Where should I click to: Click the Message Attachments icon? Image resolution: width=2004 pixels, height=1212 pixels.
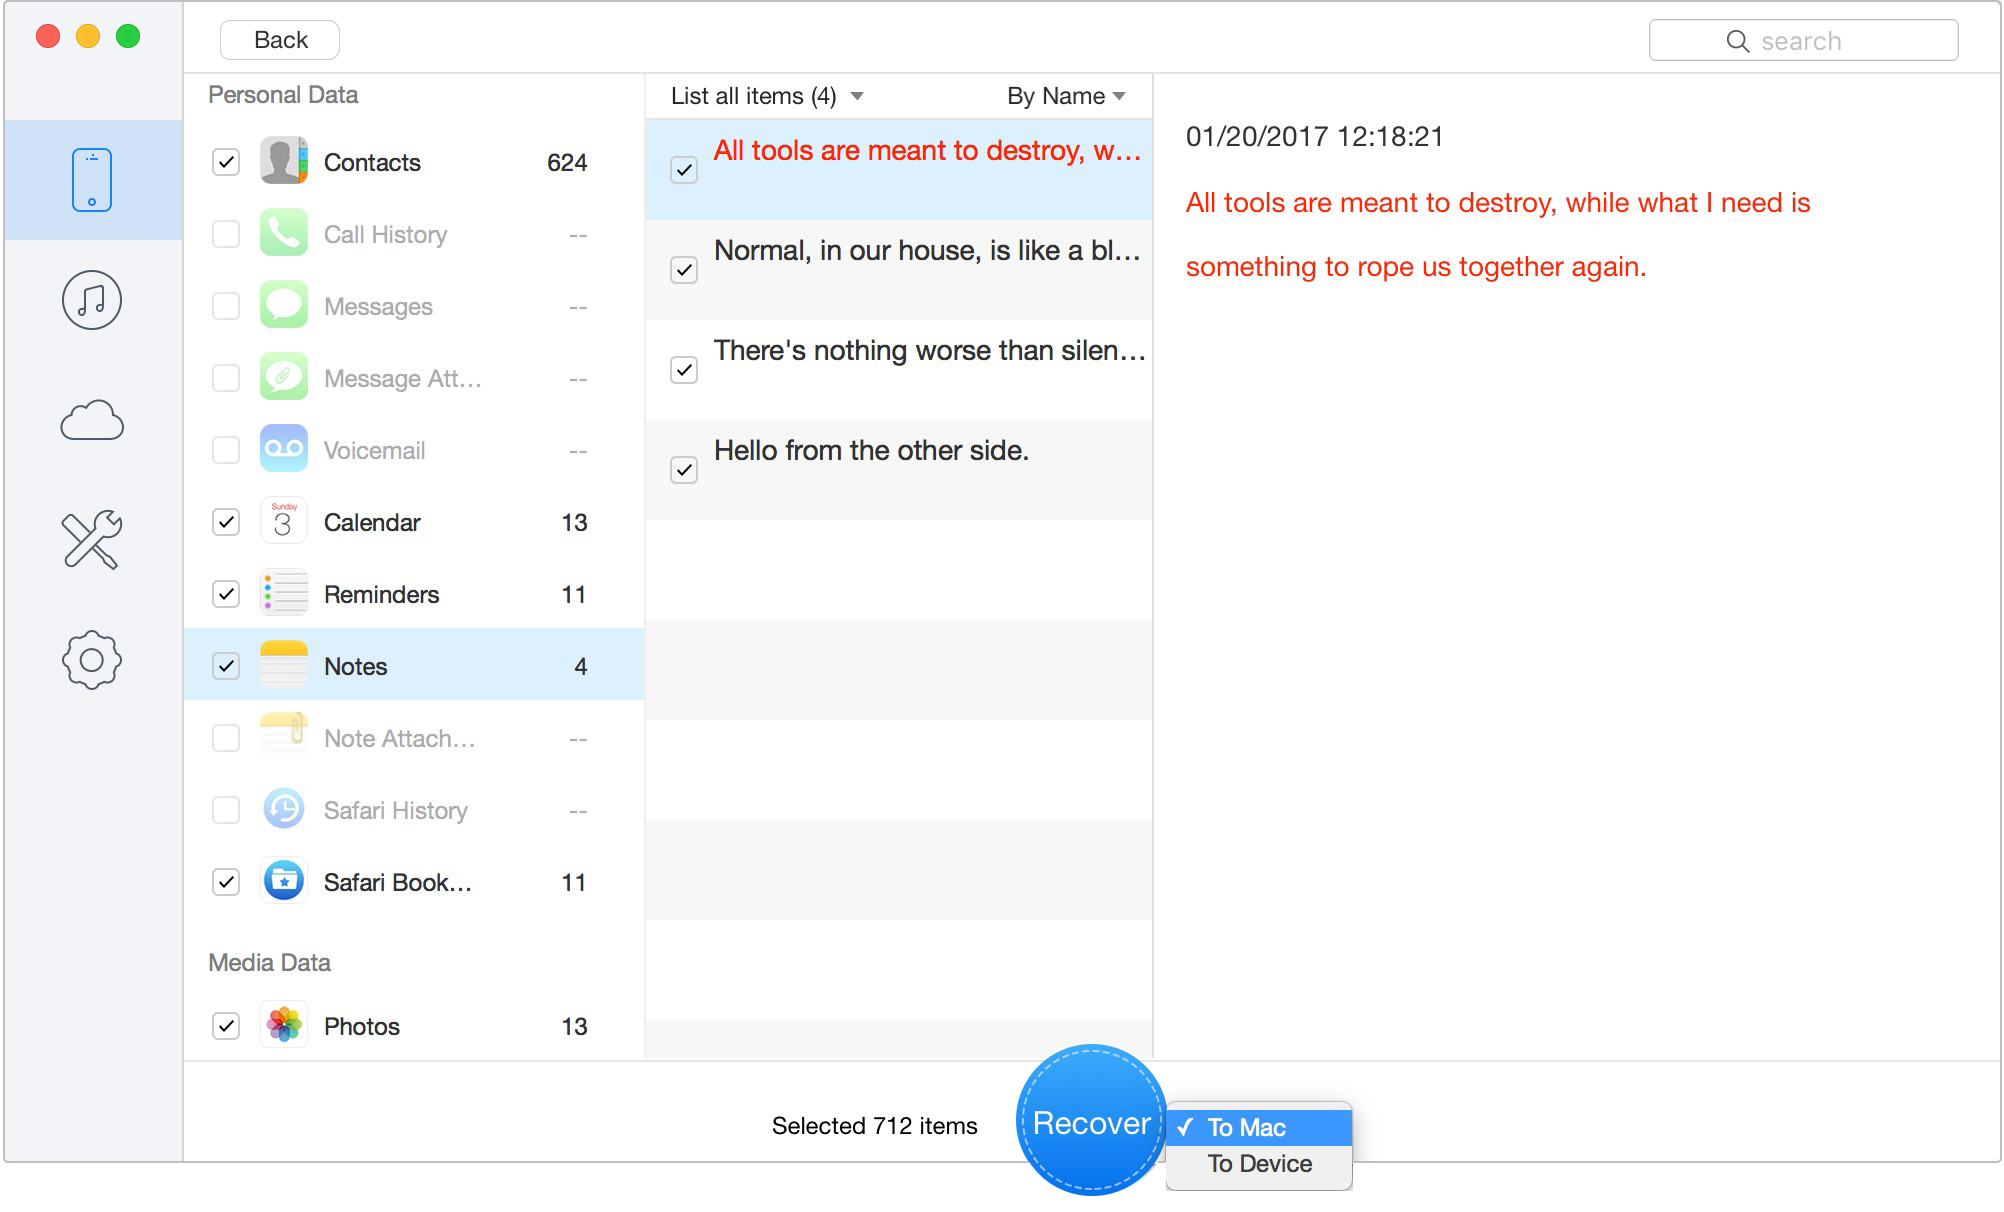click(284, 378)
